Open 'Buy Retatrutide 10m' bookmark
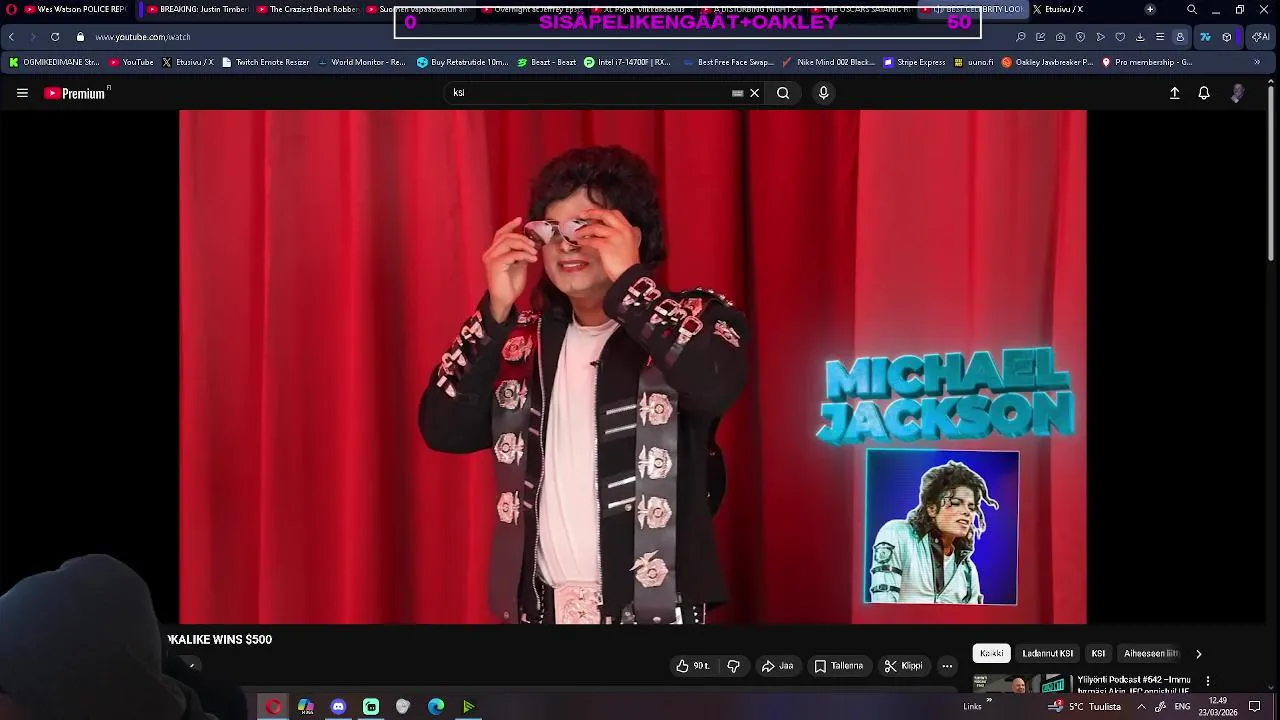Viewport: 1280px width, 720px height. click(463, 62)
